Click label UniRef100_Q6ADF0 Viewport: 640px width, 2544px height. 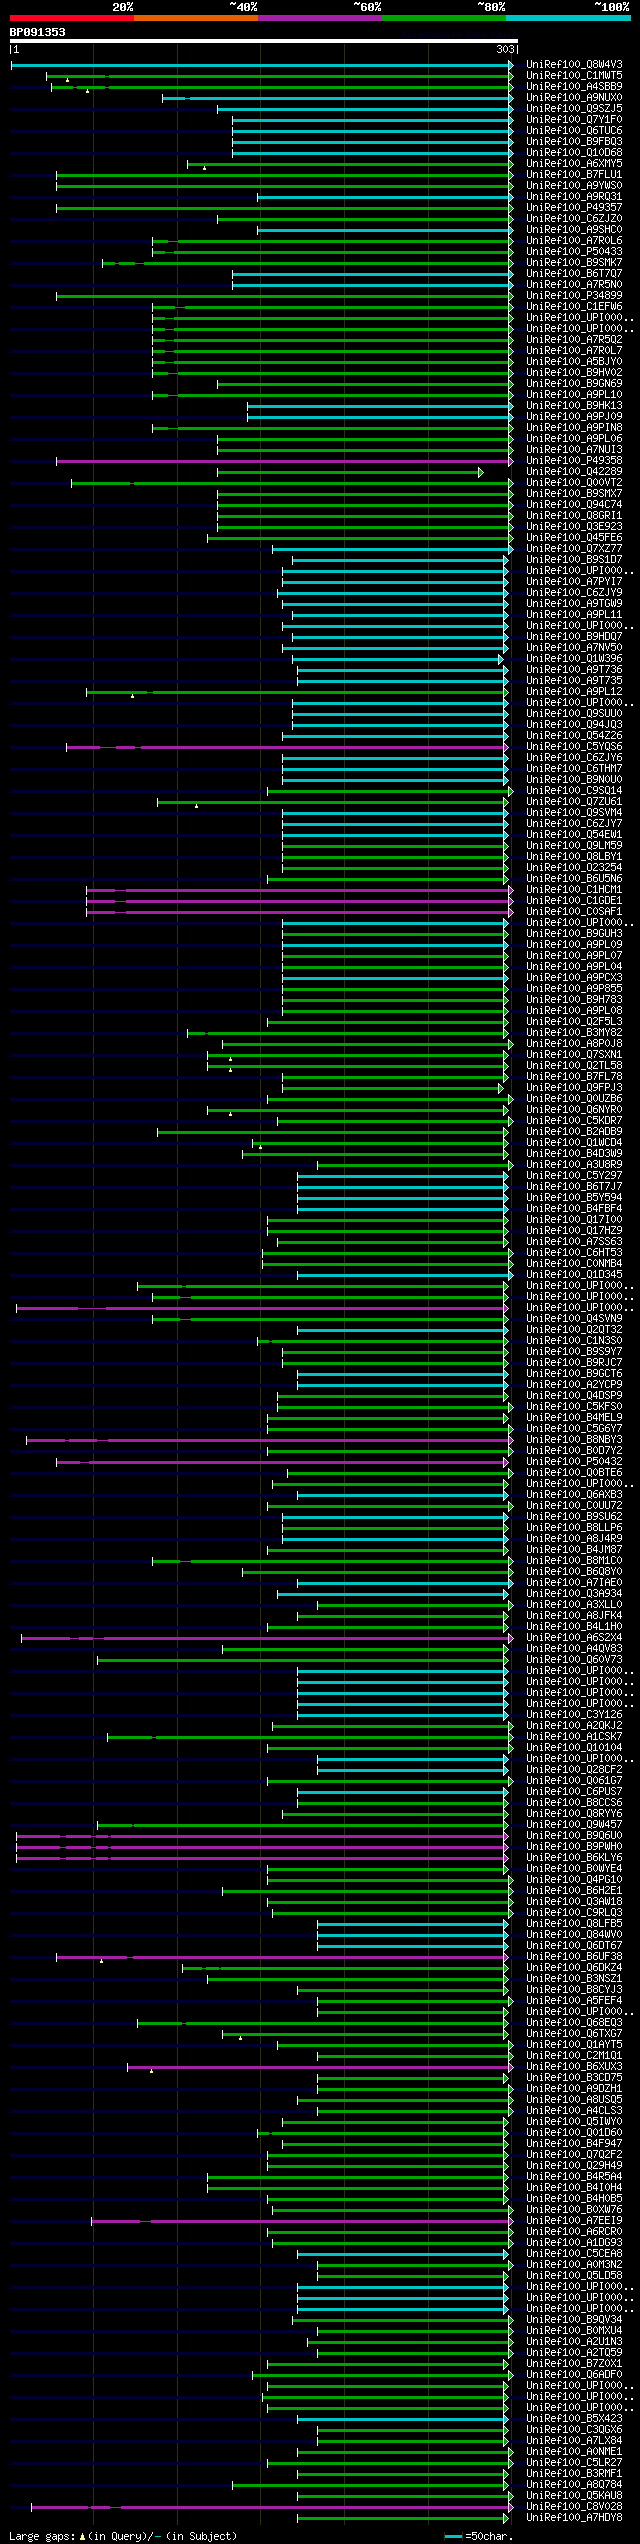[x=574, y=2375]
